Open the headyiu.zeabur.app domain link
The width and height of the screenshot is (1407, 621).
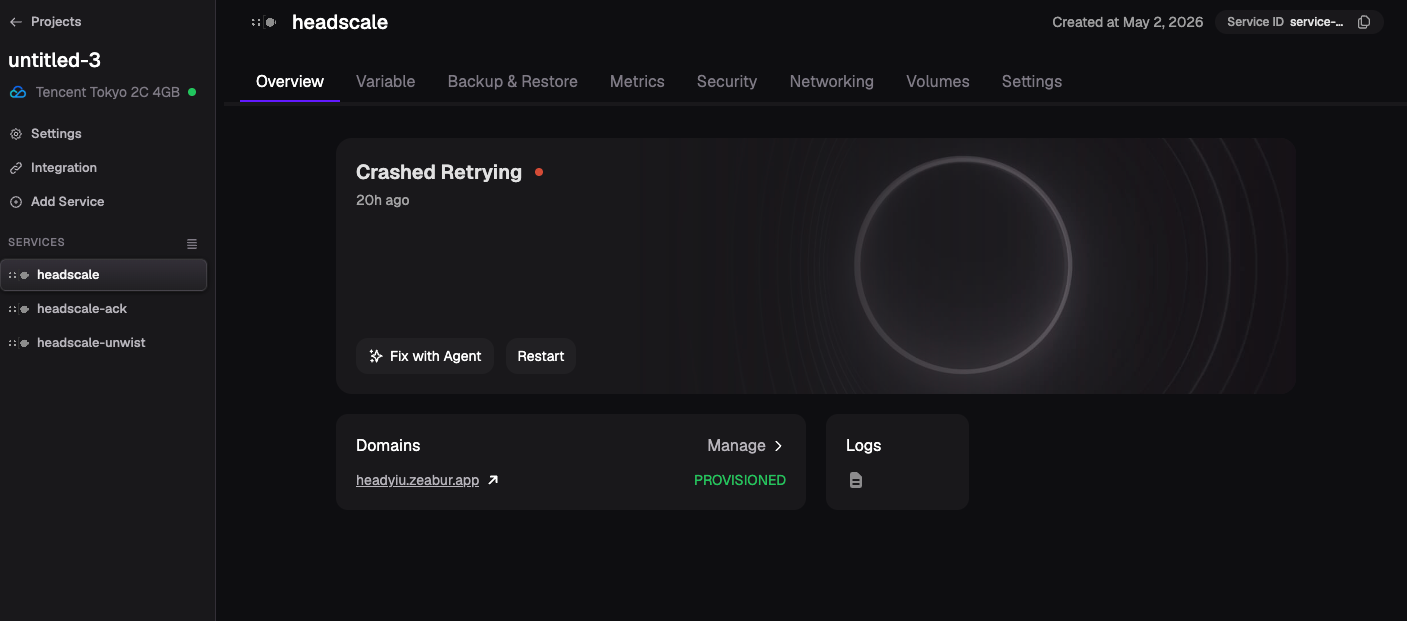tap(418, 480)
